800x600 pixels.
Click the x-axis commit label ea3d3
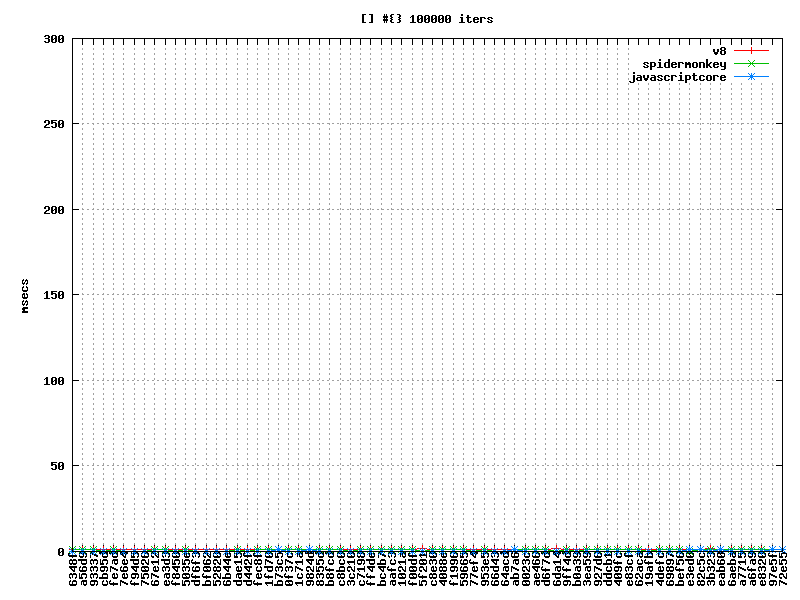(x=165, y=568)
